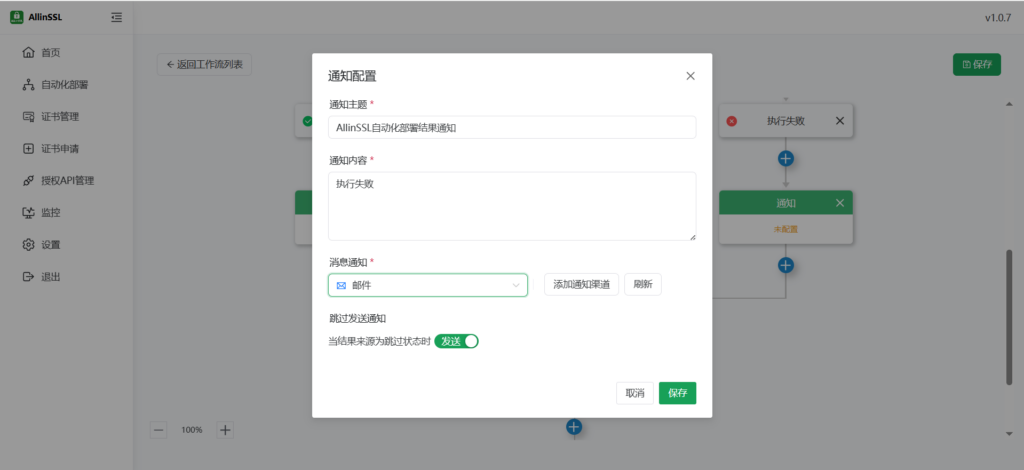Close the 通知配置 dialog
The image size is (1024, 470).
tap(690, 76)
